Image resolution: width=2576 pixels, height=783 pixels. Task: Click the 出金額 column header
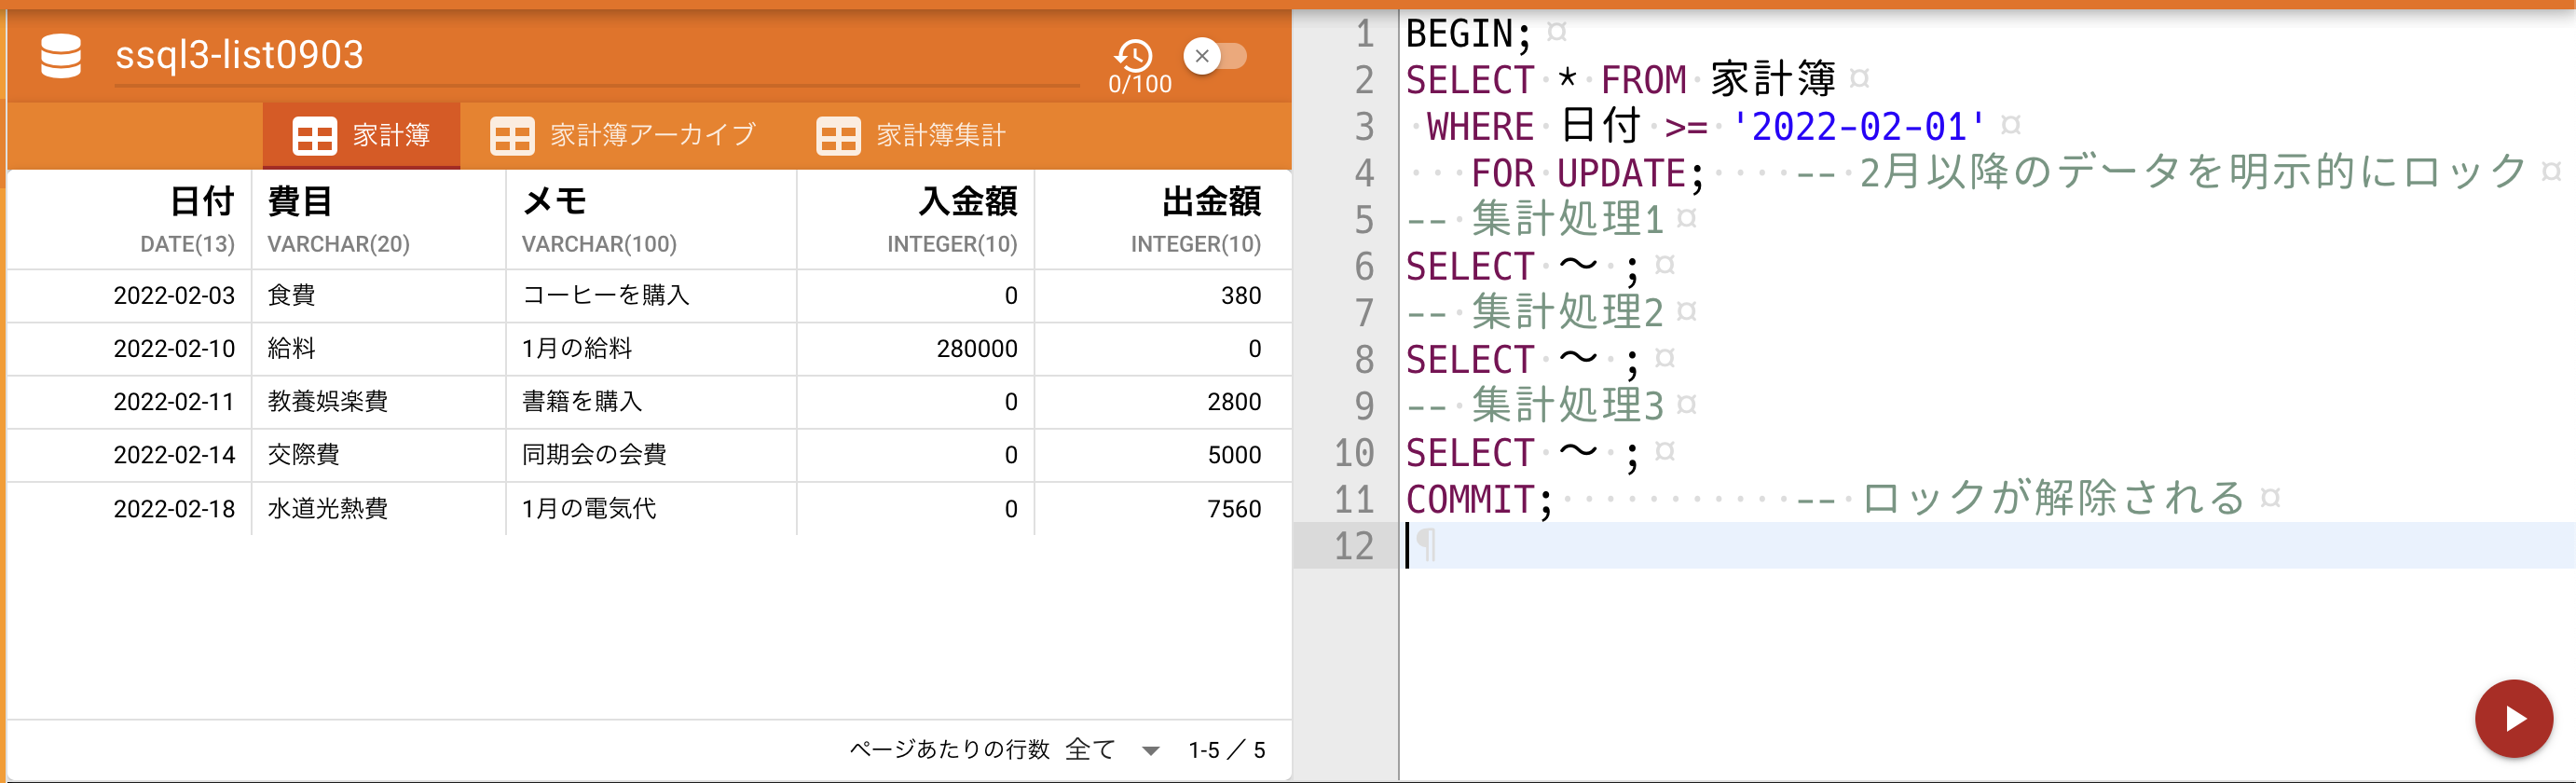point(1162,219)
